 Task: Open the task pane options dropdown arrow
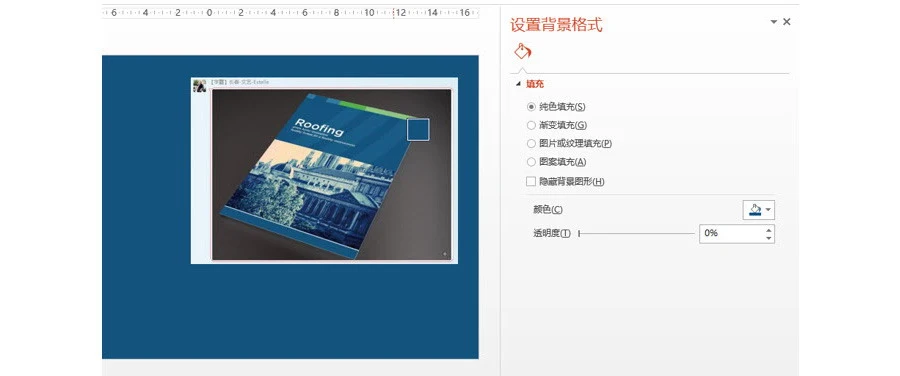click(x=774, y=22)
